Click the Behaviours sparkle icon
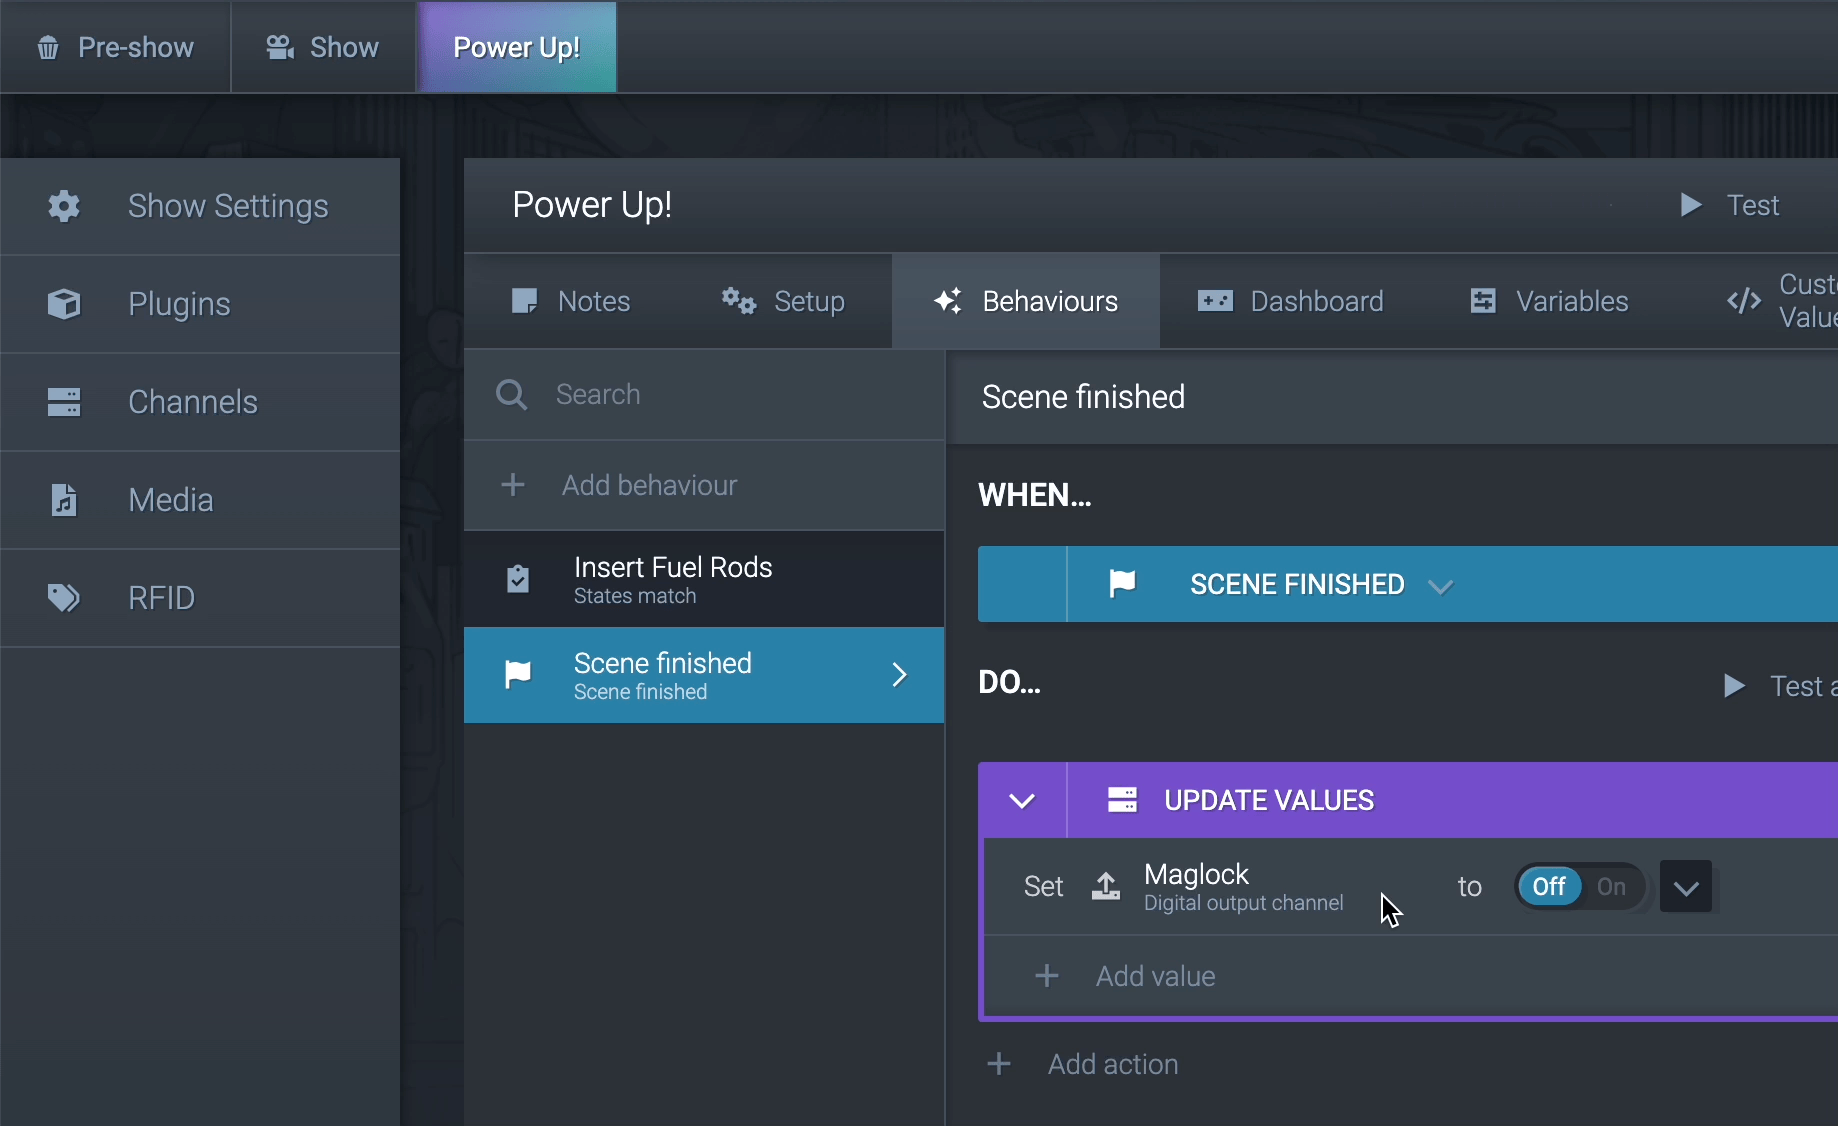1838x1126 pixels. [x=948, y=301]
